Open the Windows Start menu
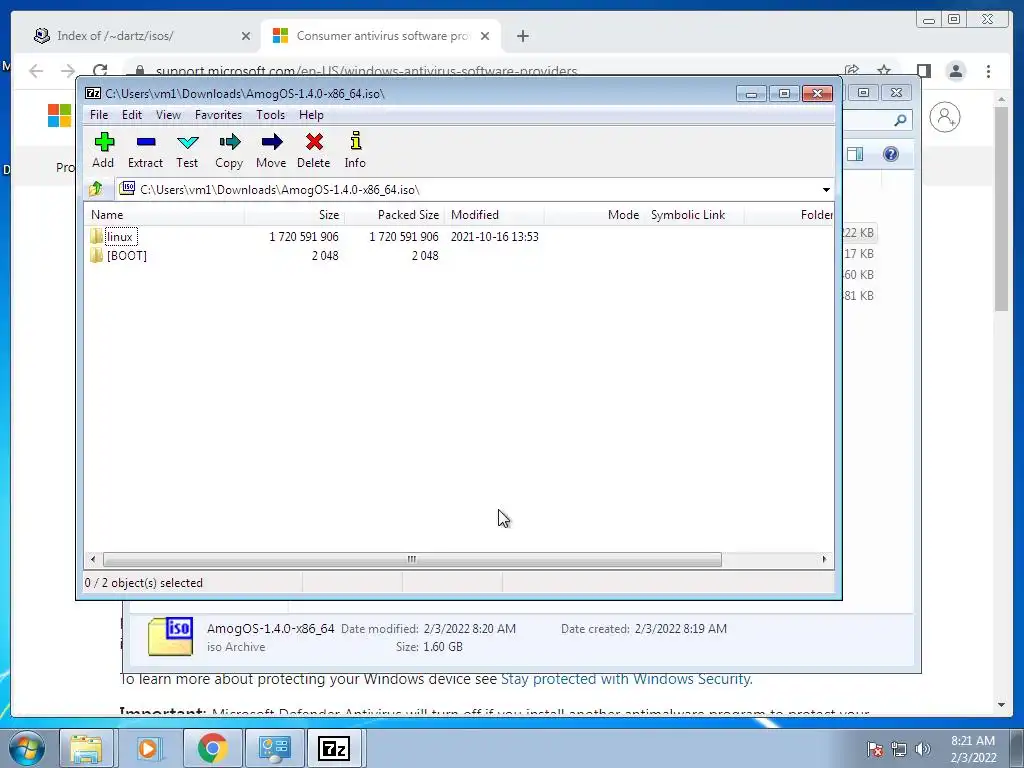This screenshot has height=768, width=1024. (x=27, y=748)
